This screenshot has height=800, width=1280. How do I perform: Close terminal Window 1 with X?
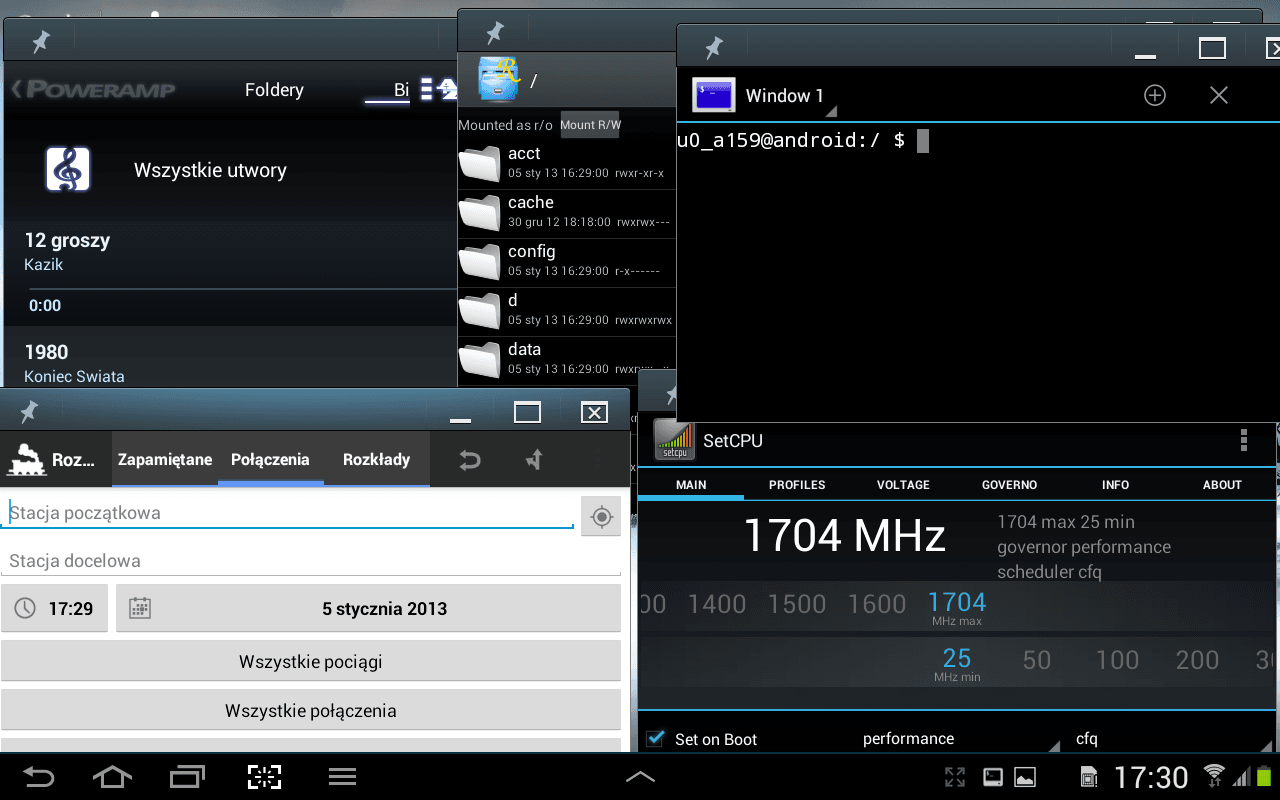tap(1219, 95)
